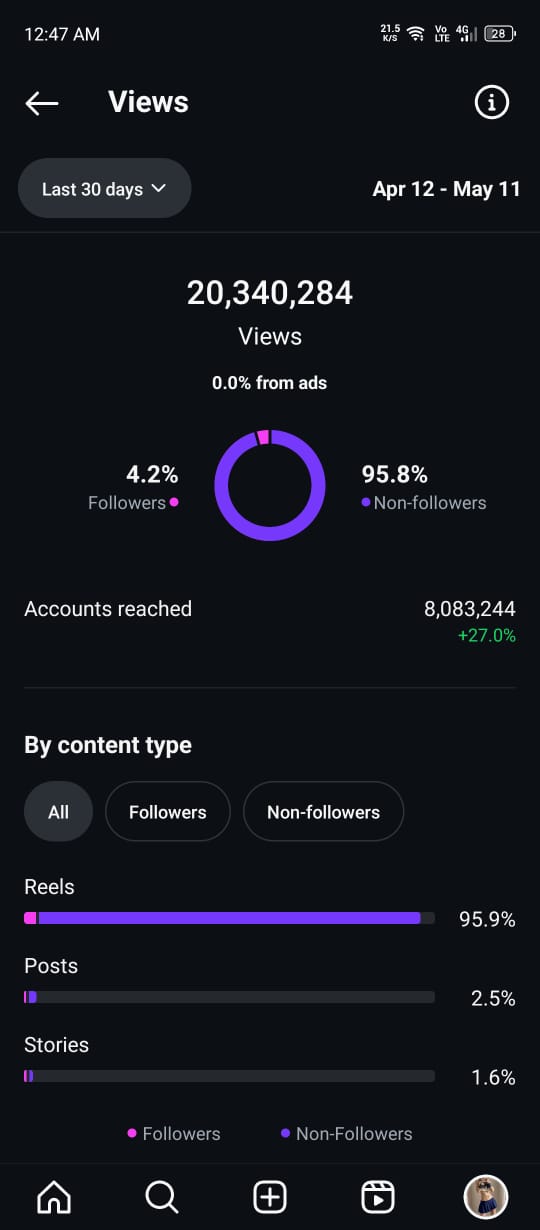
Task: Open the Accounts reached row
Action: pyautogui.click(x=270, y=621)
